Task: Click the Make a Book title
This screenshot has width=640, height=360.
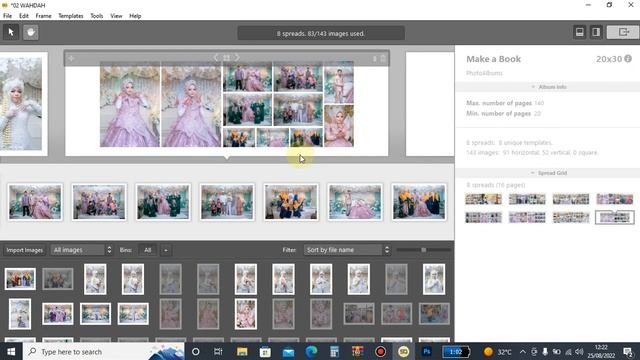Action: pyautogui.click(x=493, y=59)
